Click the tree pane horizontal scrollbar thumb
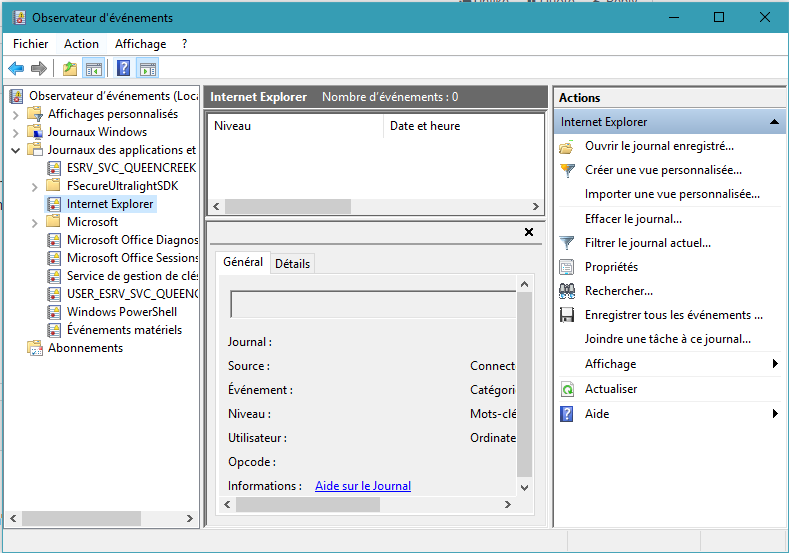Screen dimensions: 789x553 point(82,518)
